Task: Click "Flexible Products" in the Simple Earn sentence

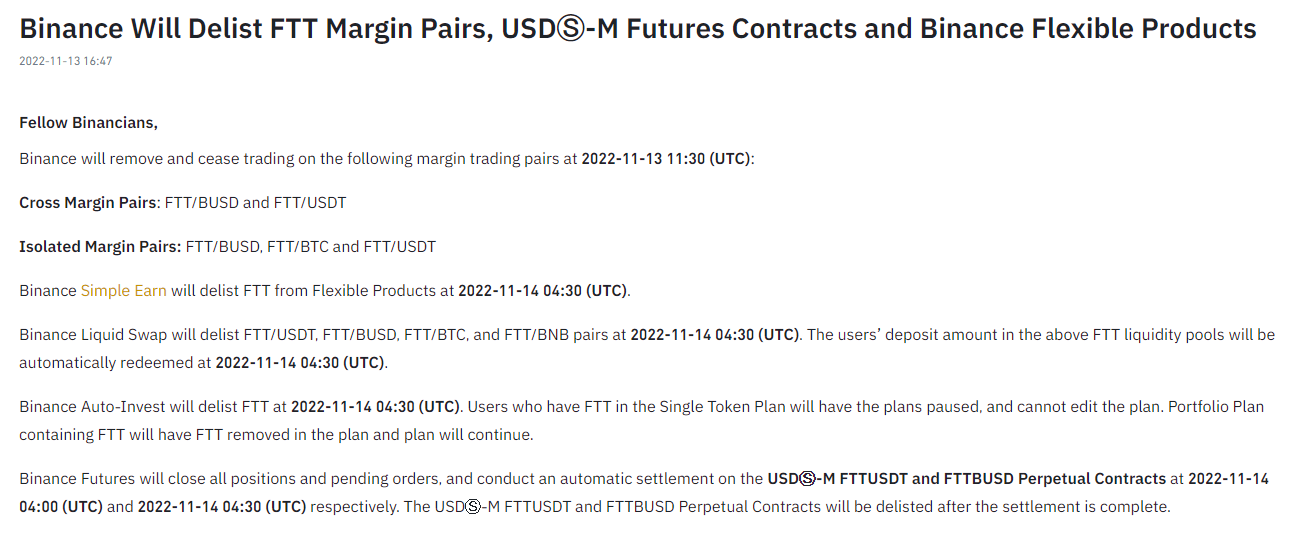Action: click(x=373, y=291)
